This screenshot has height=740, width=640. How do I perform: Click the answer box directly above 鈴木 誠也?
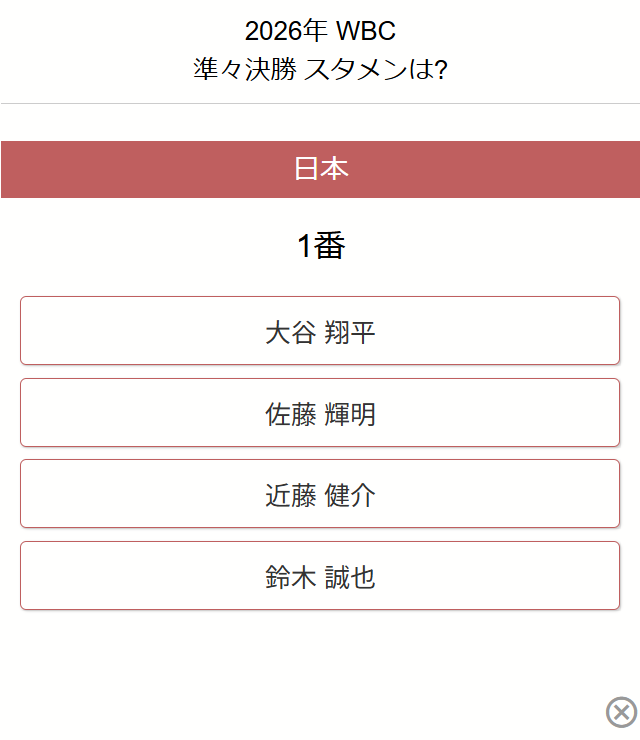point(320,494)
